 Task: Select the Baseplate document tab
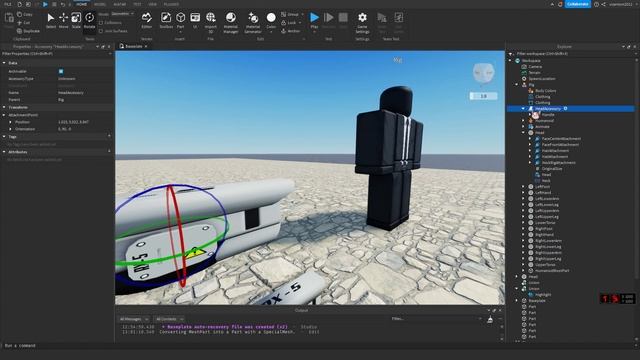pyautogui.click(x=134, y=47)
